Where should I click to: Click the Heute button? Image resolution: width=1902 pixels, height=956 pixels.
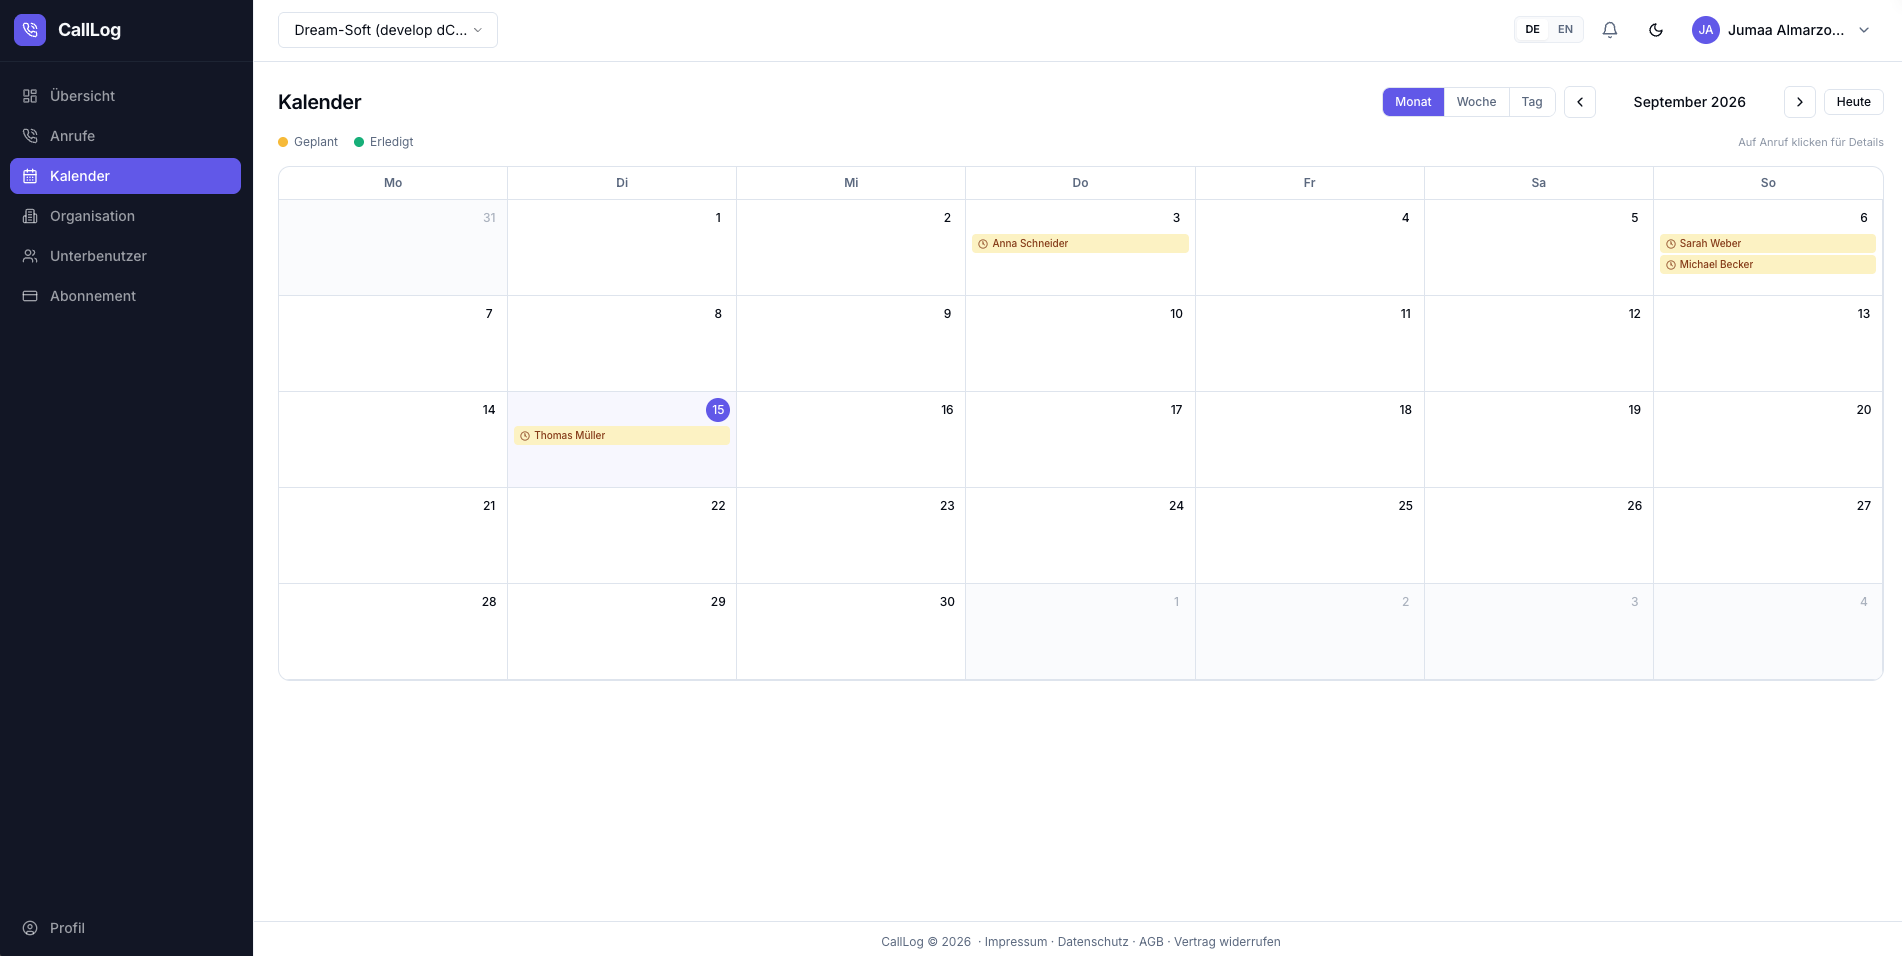(x=1853, y=102)
